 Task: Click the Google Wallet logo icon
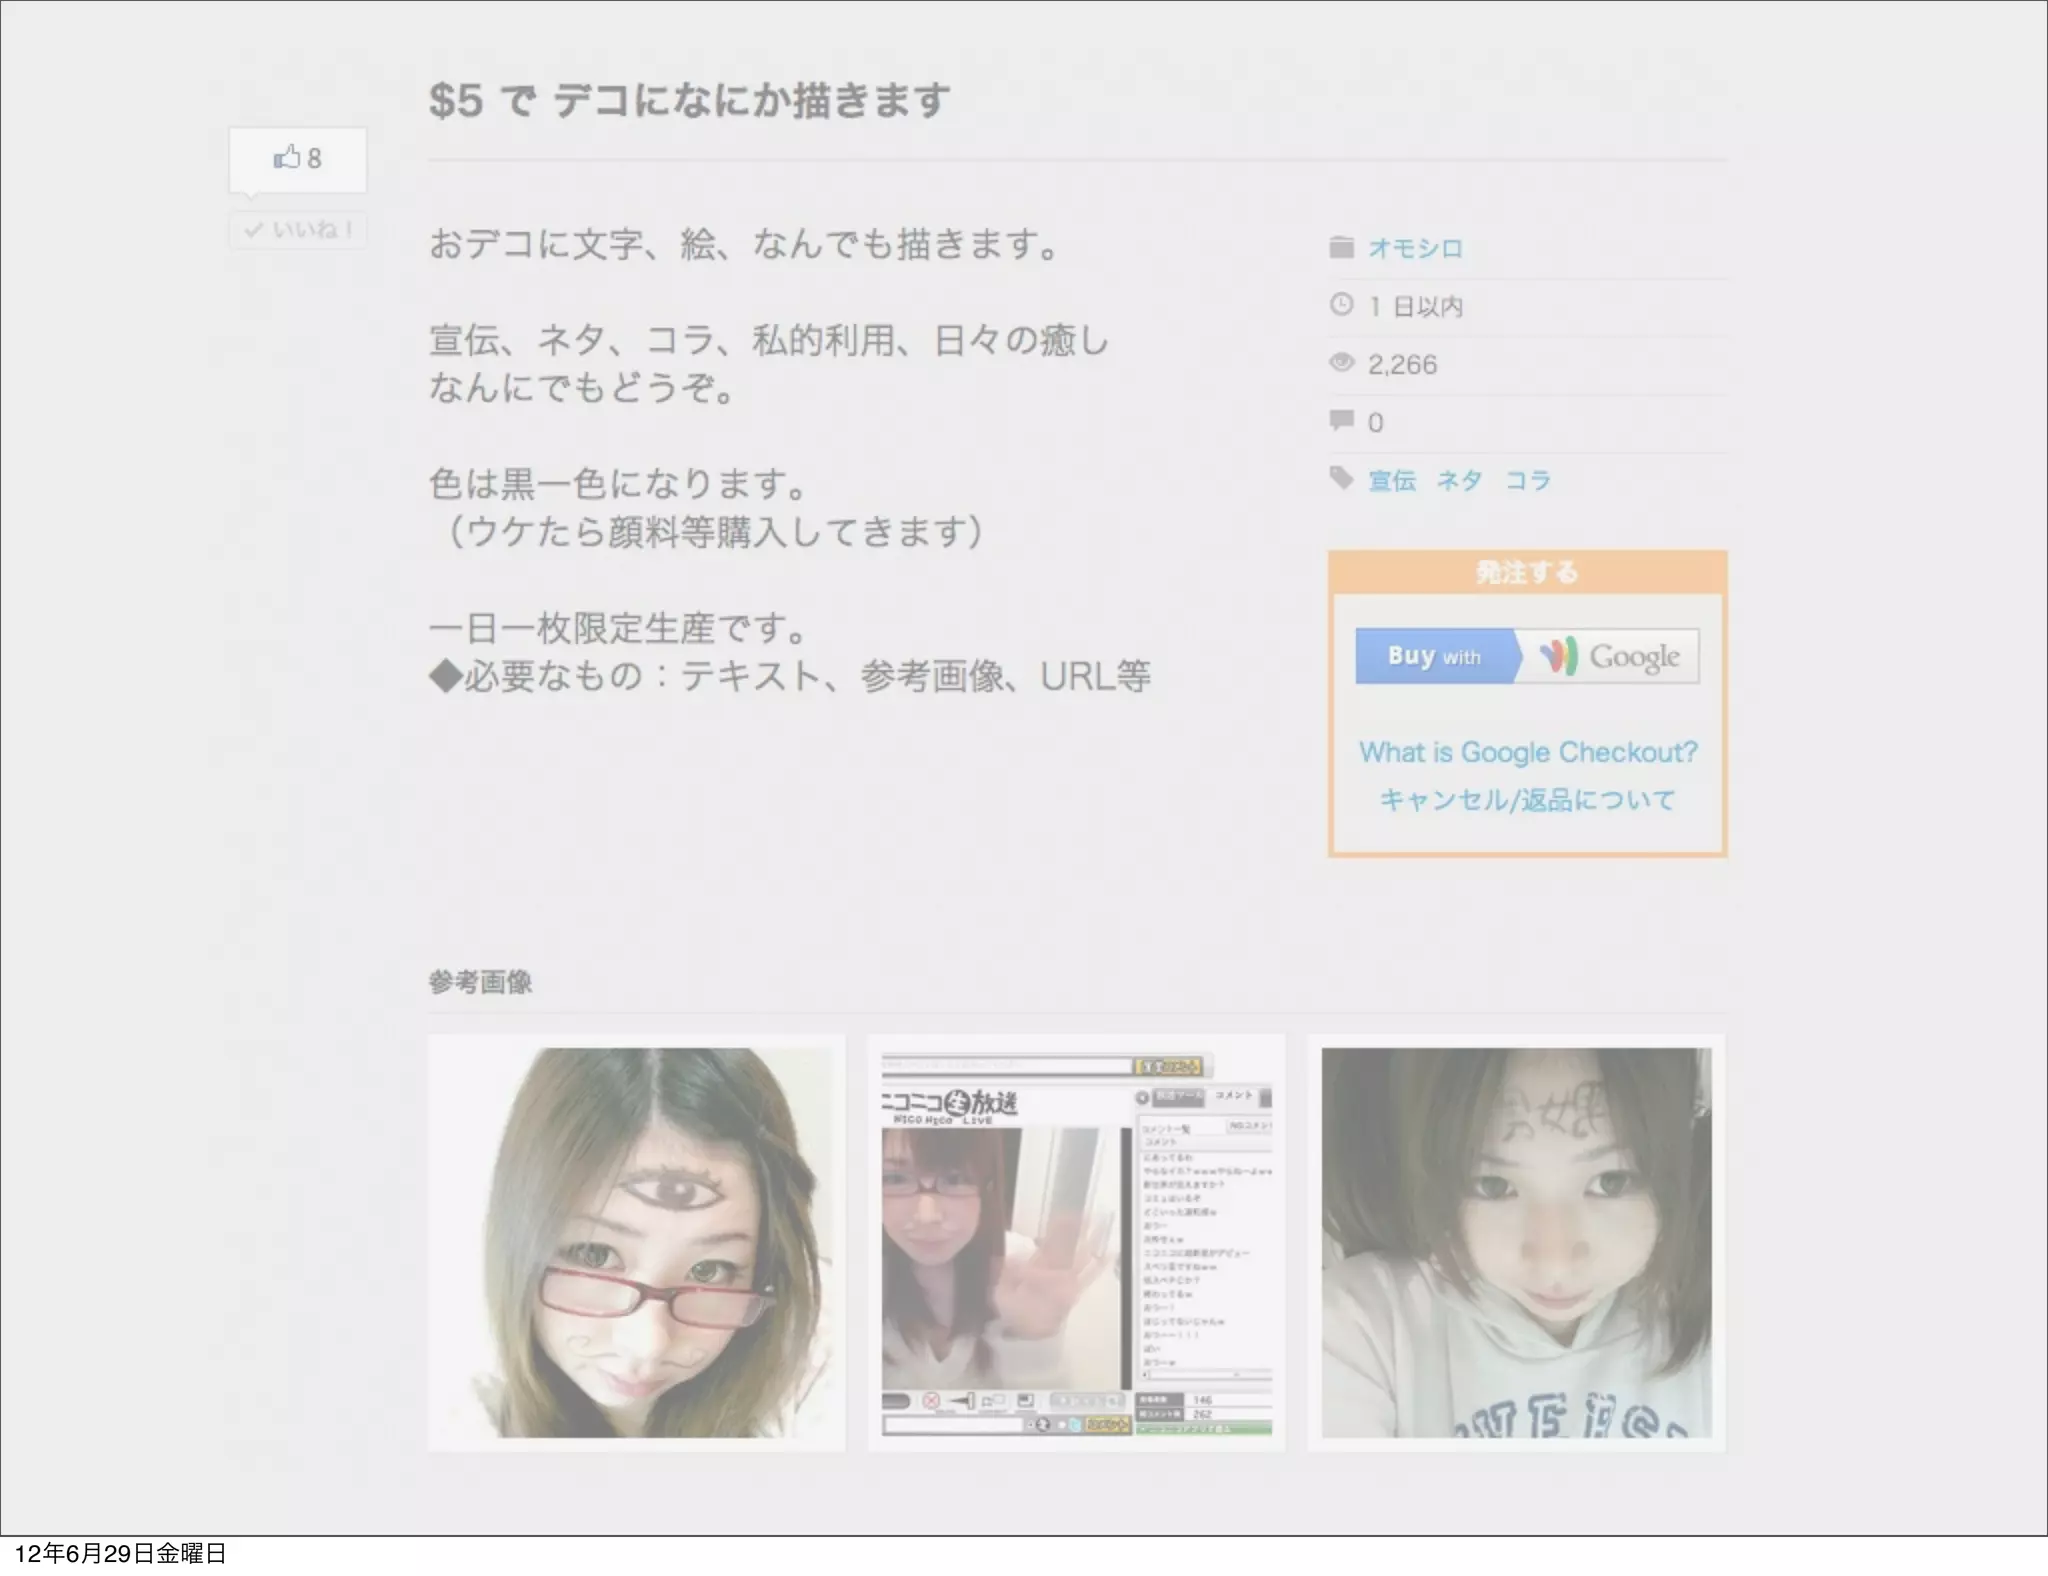click(x=1558, y=656)
